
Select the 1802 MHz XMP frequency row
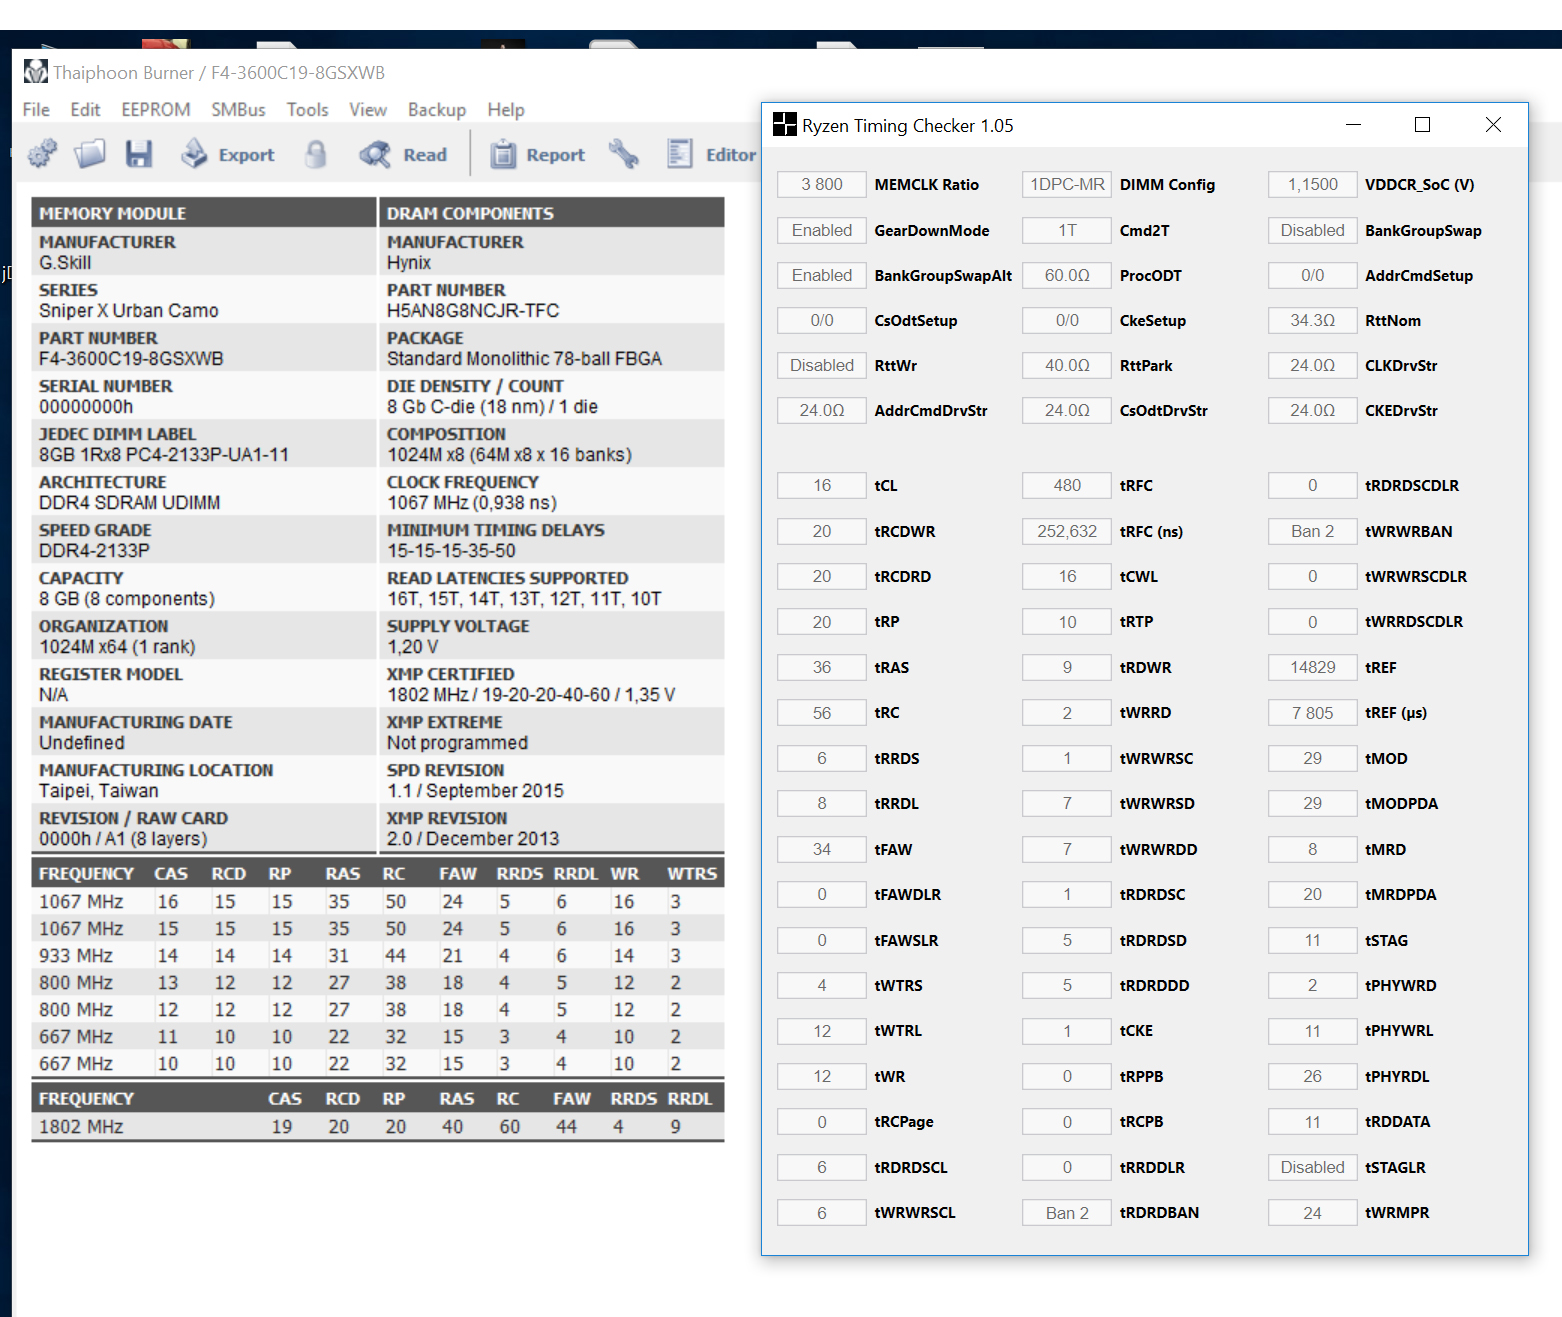pyautogui.click(x=378, y=1126)
